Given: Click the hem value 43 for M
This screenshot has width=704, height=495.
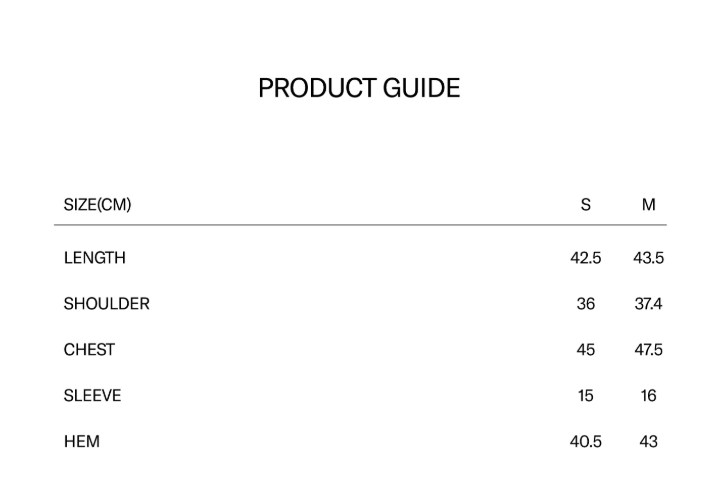Looking at the screenshot, I should point(648,442).
